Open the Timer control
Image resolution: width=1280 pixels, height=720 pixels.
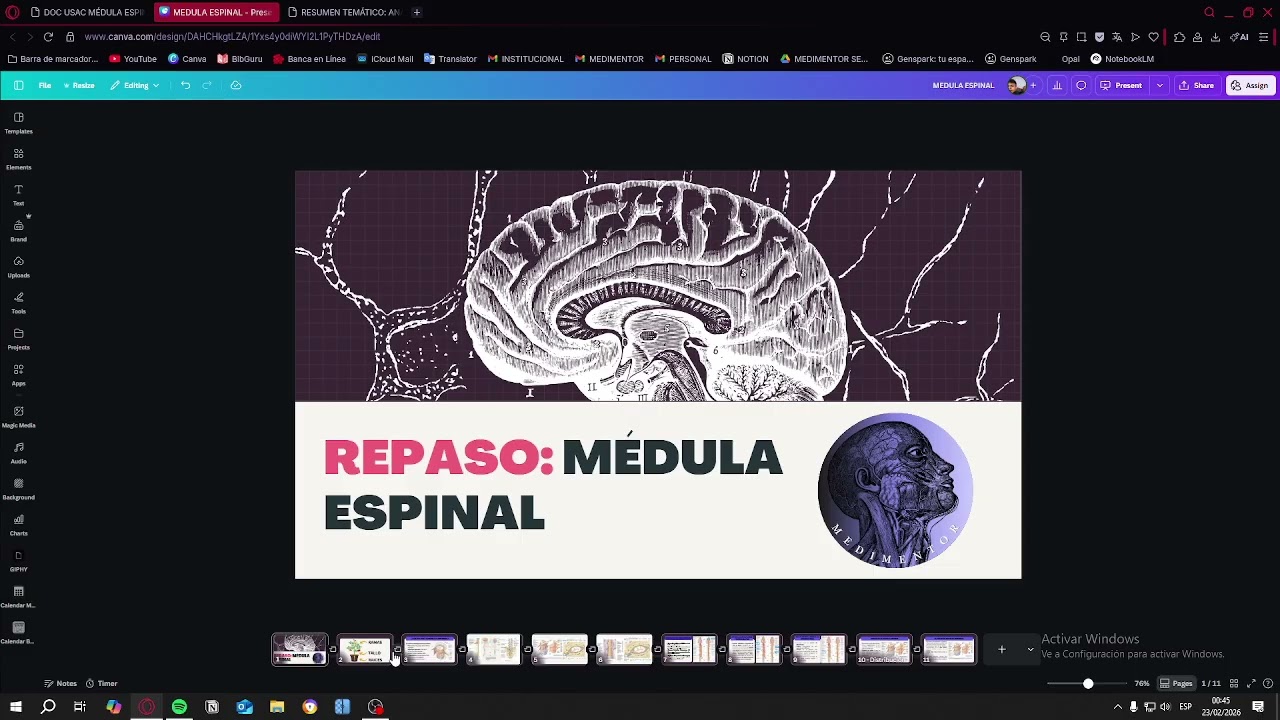pyautogui.click(x=101, y=683)
